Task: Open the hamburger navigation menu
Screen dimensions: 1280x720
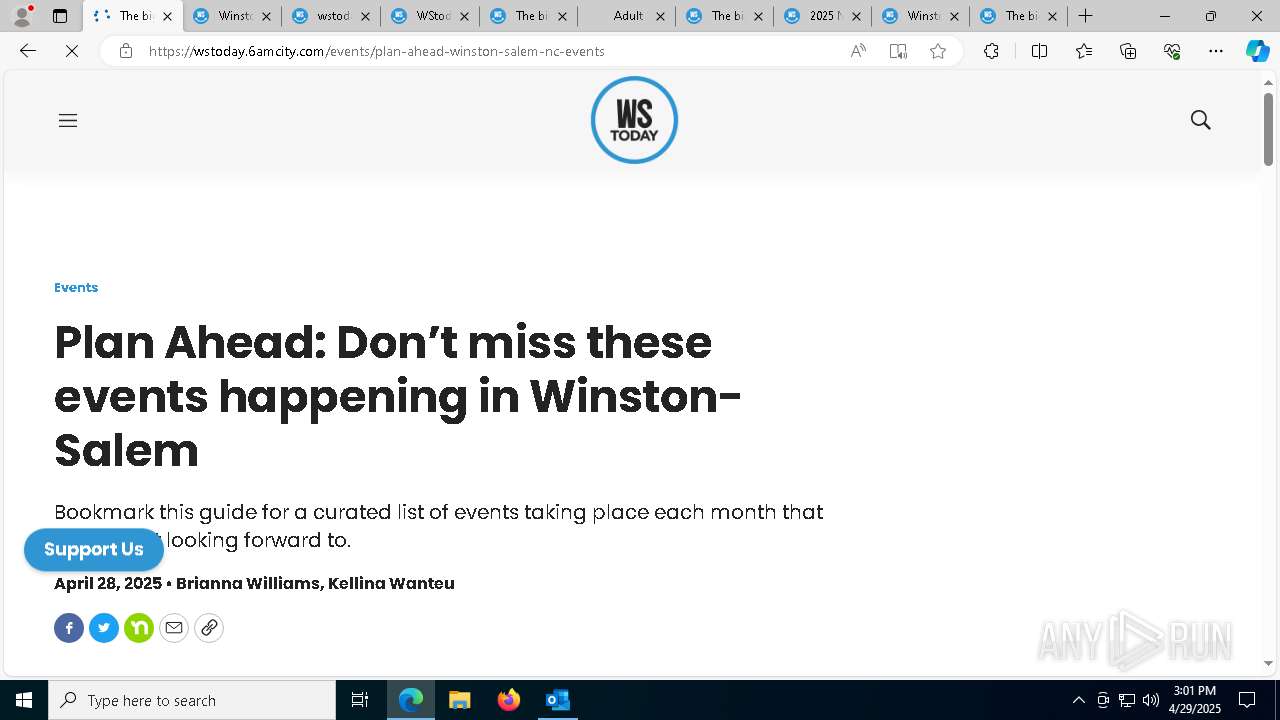Action: [68, 120]
